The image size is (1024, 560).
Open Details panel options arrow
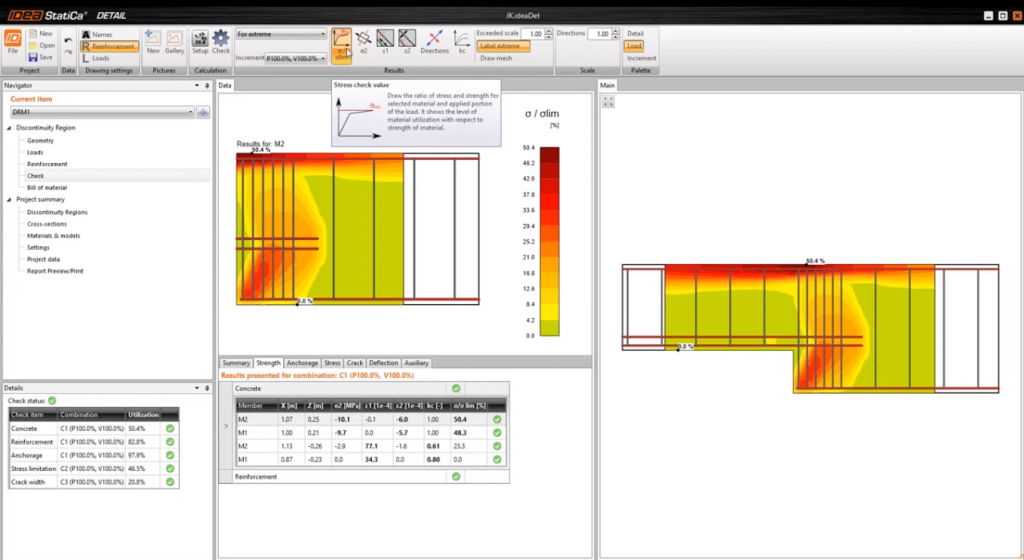tap(197, 388)
